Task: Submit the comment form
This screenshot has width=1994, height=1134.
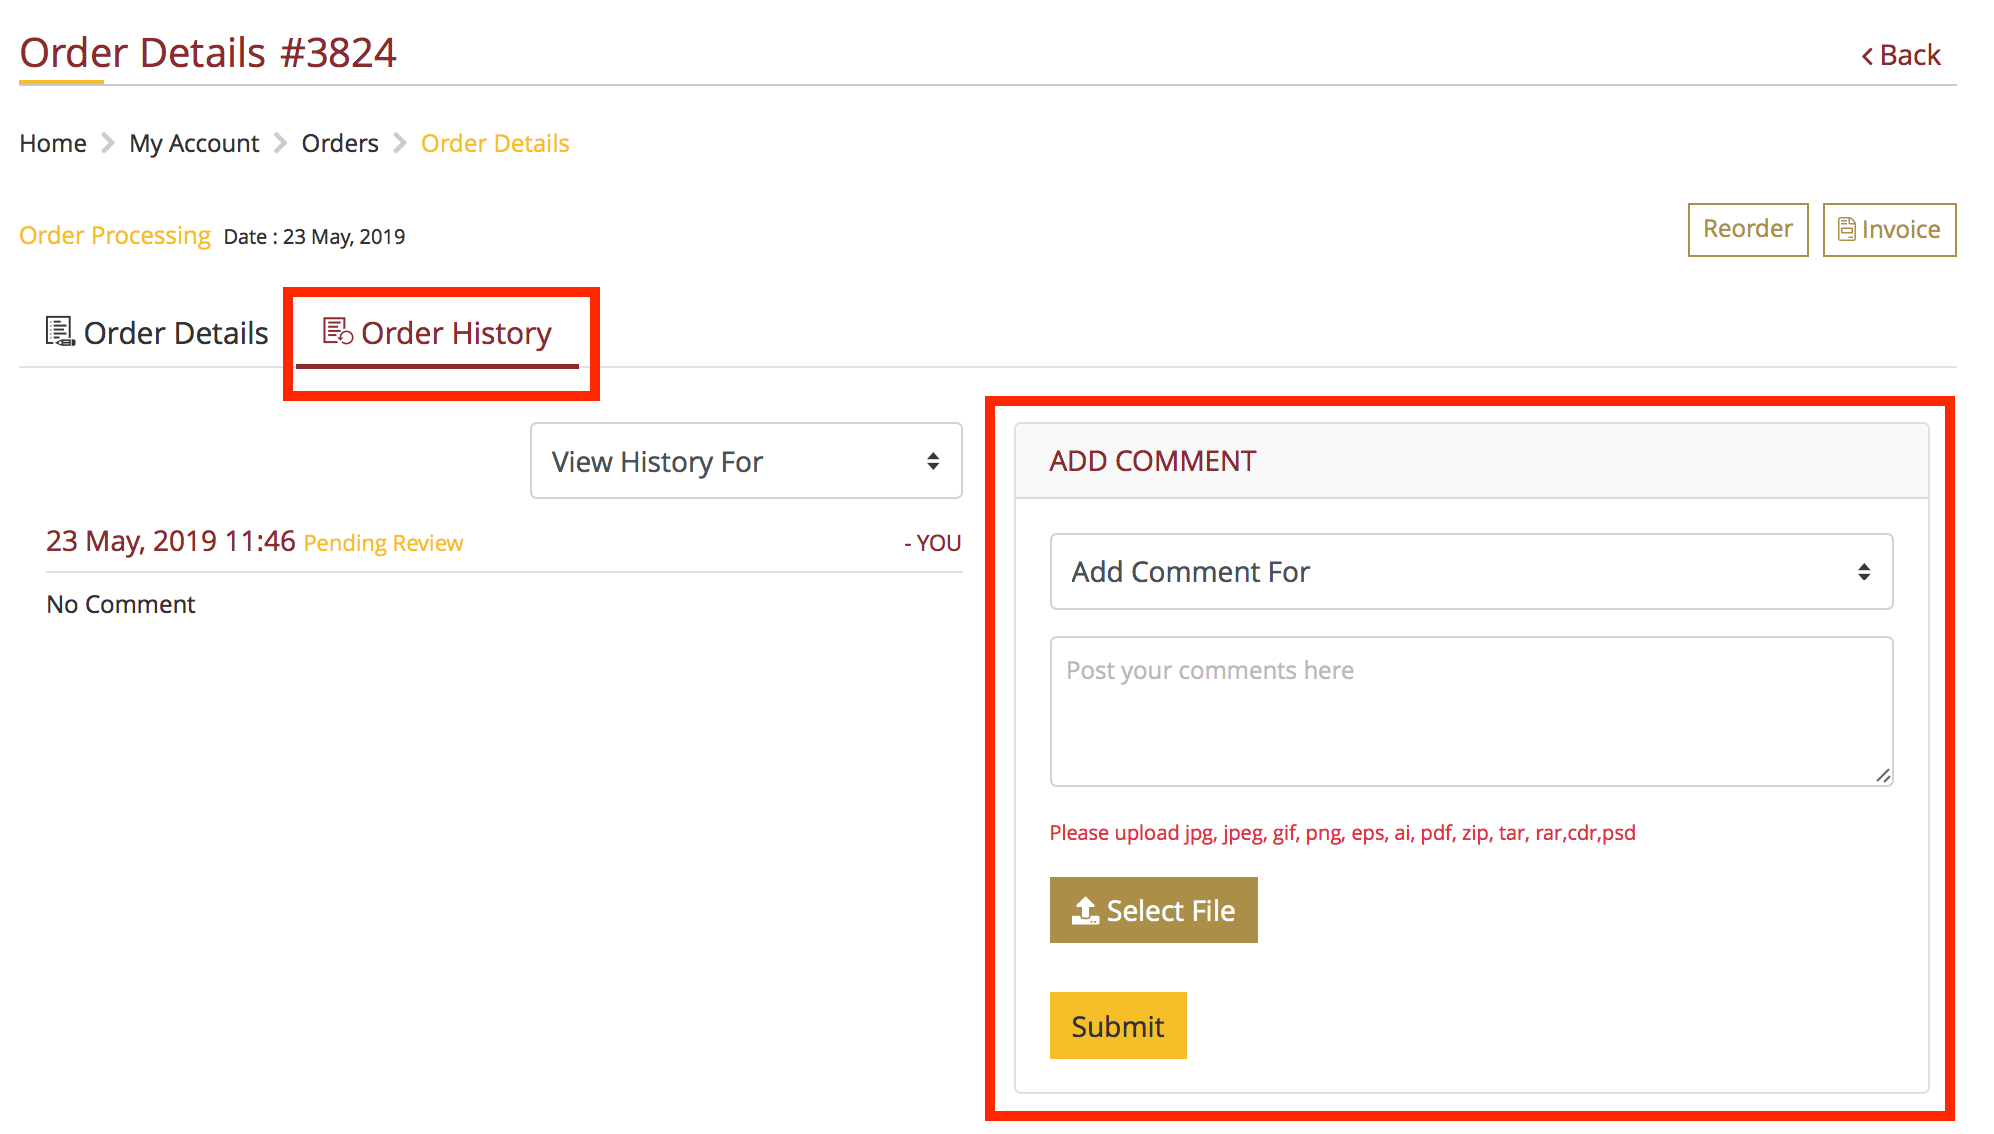Action: click(1117, 1025)
